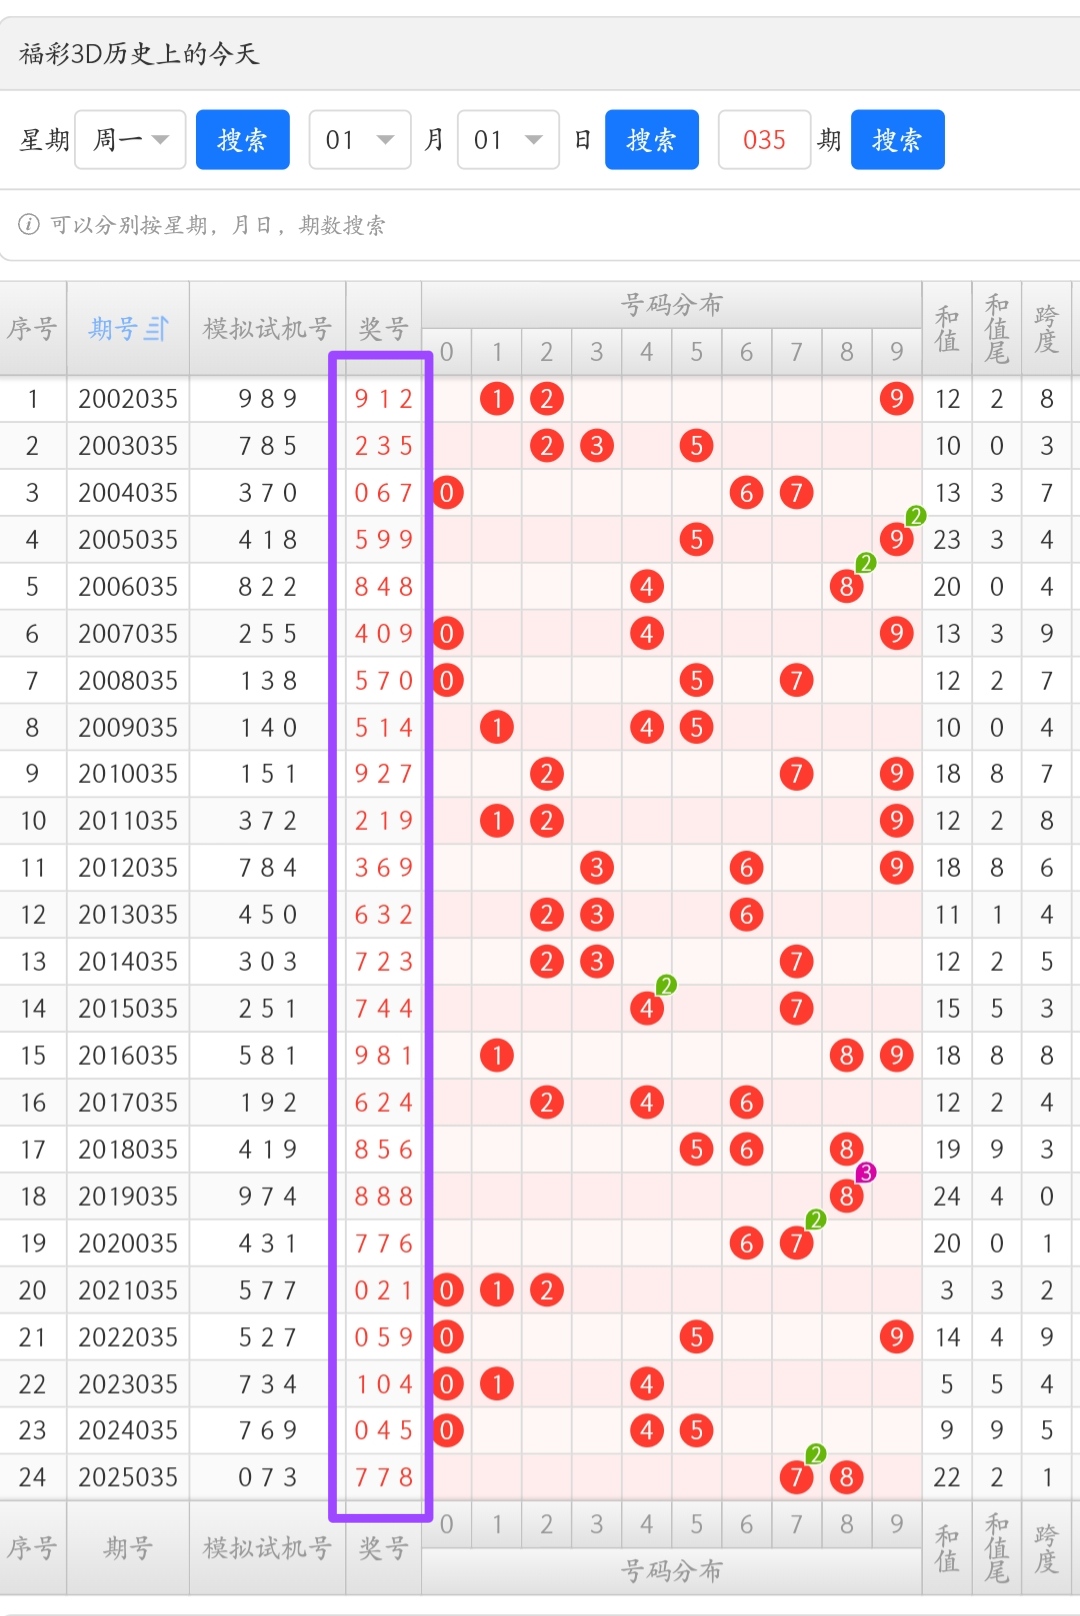
Task: Select issue 2023035 cell
Action: click(x=128, y=1385)
